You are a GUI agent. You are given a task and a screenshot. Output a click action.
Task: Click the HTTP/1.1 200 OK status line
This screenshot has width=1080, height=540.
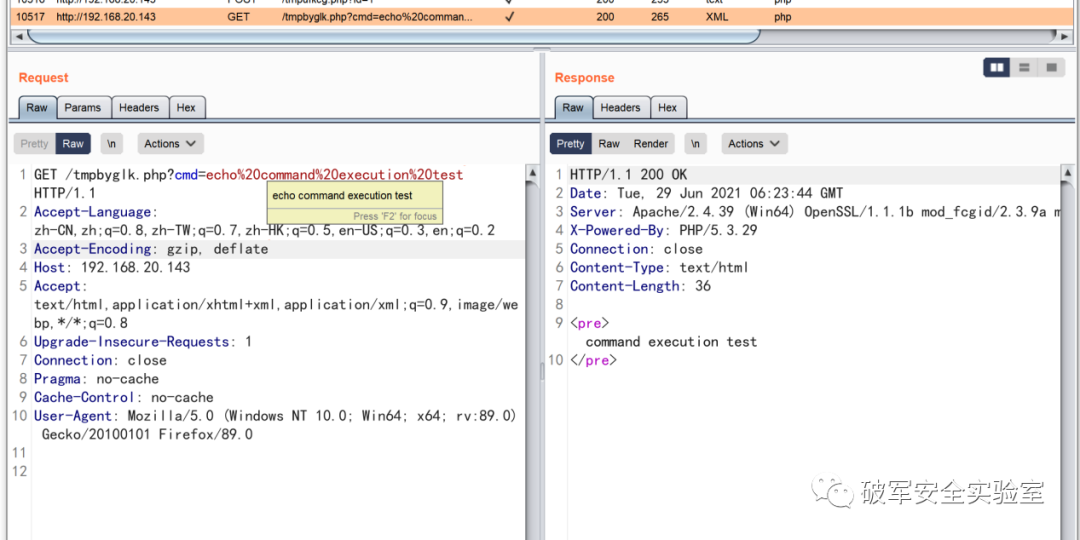[628, 175]
